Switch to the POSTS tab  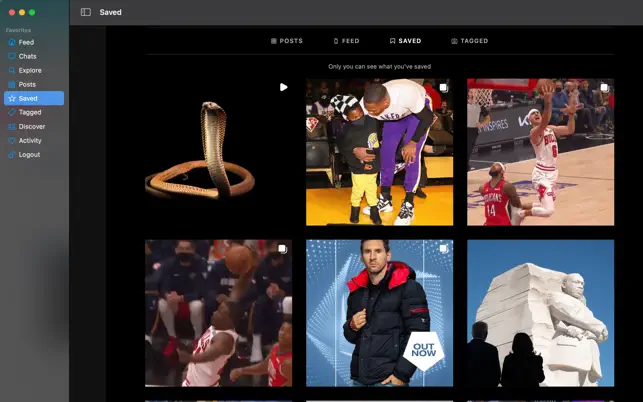[287, 41]
